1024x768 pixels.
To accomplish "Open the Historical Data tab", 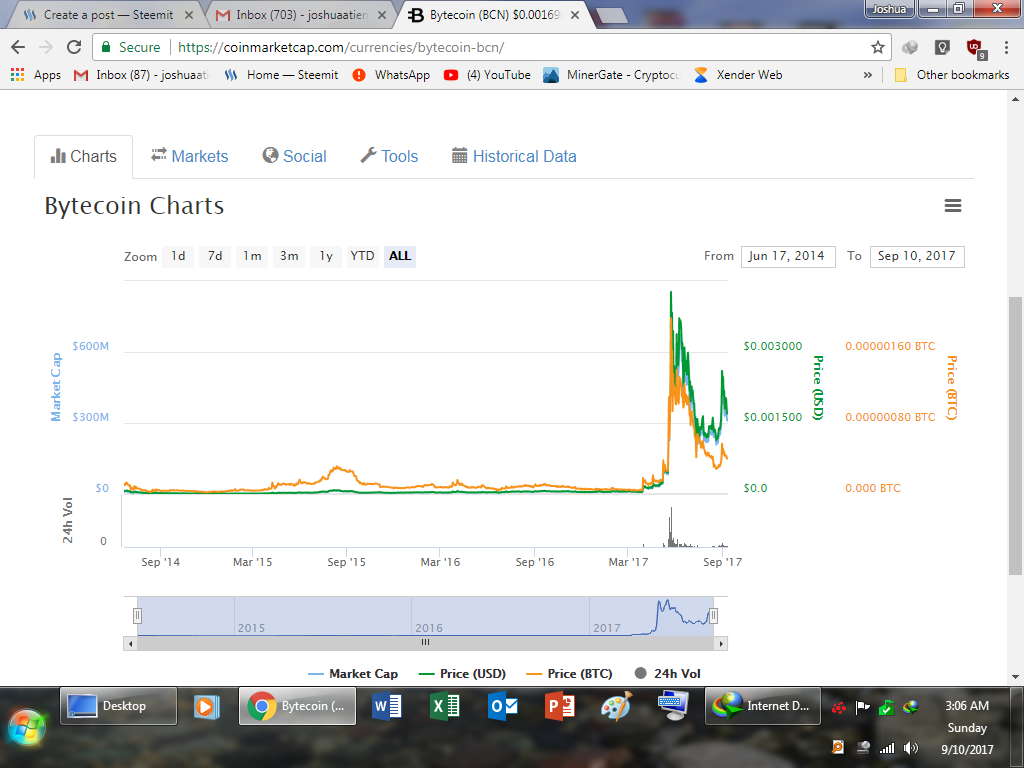I will tap(514, 157).
